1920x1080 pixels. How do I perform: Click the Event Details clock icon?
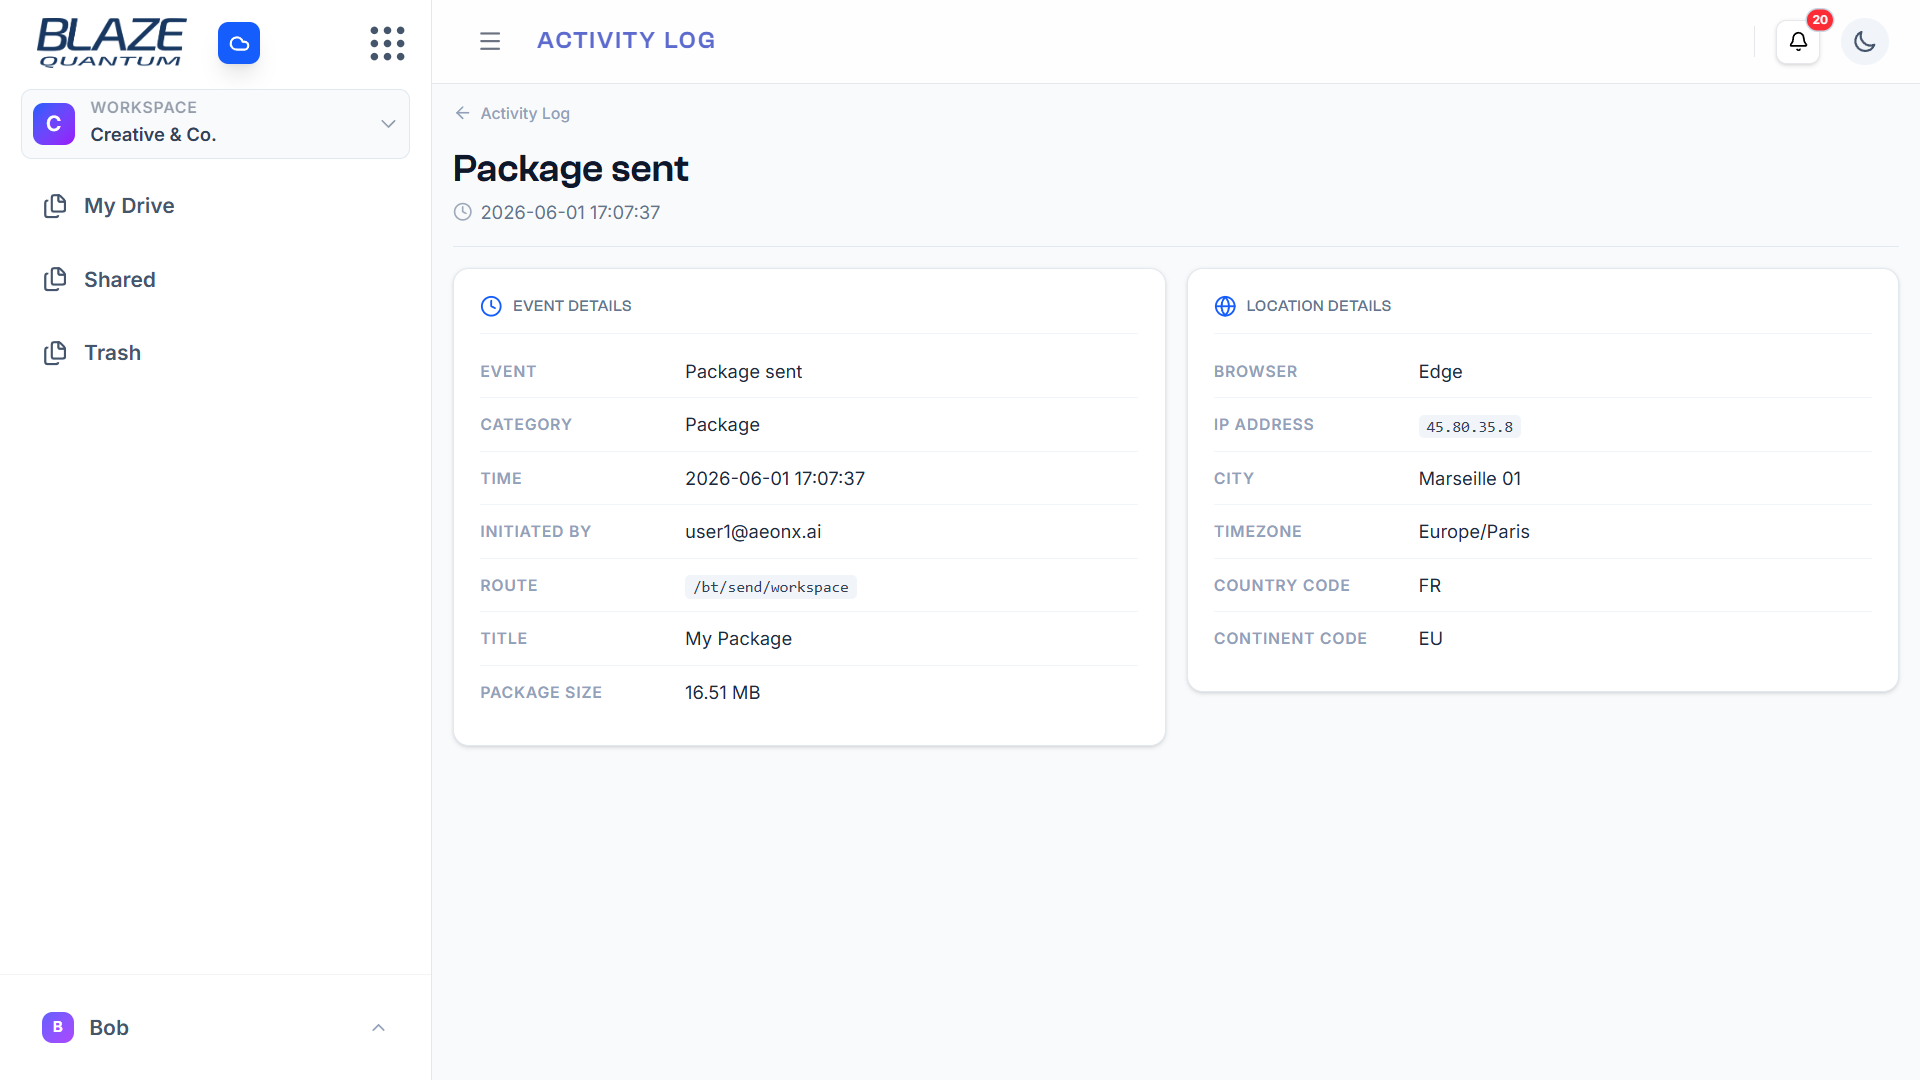(x=491, y=306)
